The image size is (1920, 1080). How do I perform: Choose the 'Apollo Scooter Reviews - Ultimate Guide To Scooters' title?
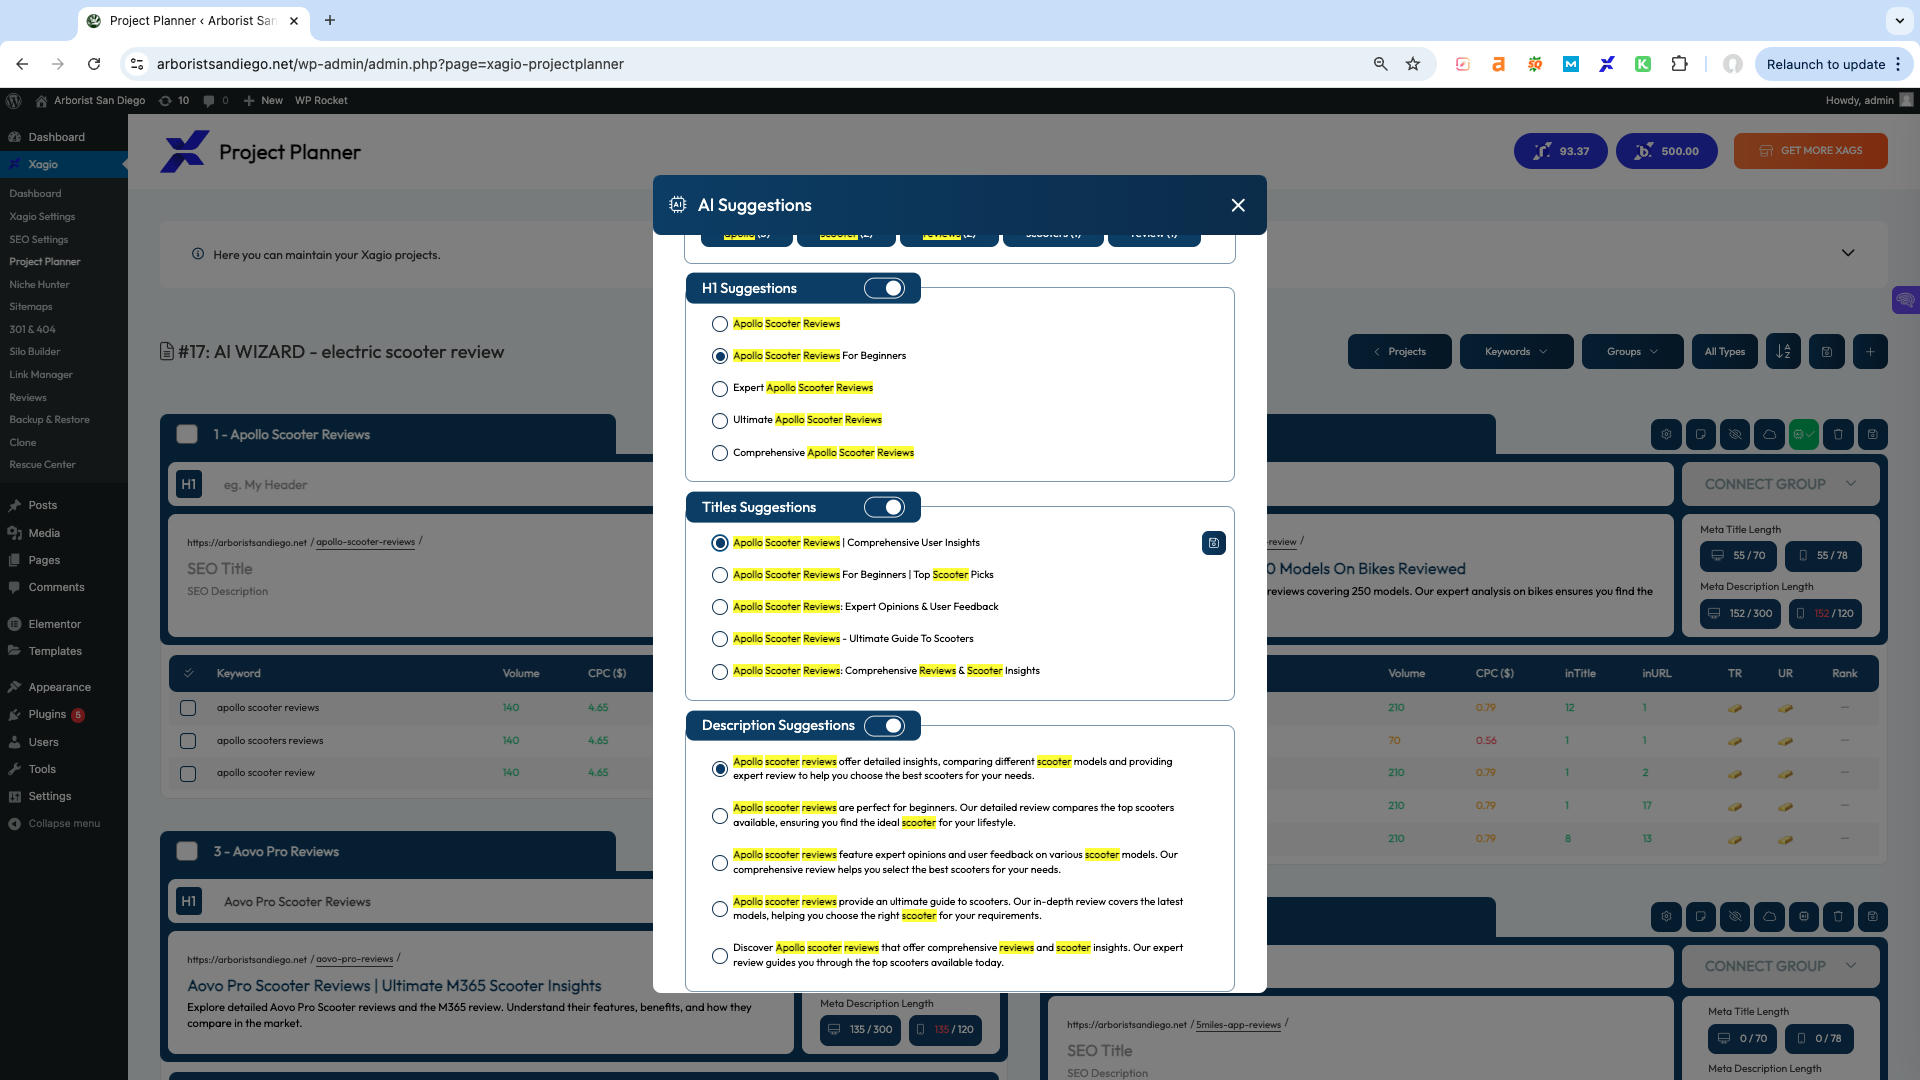(719, 639)
